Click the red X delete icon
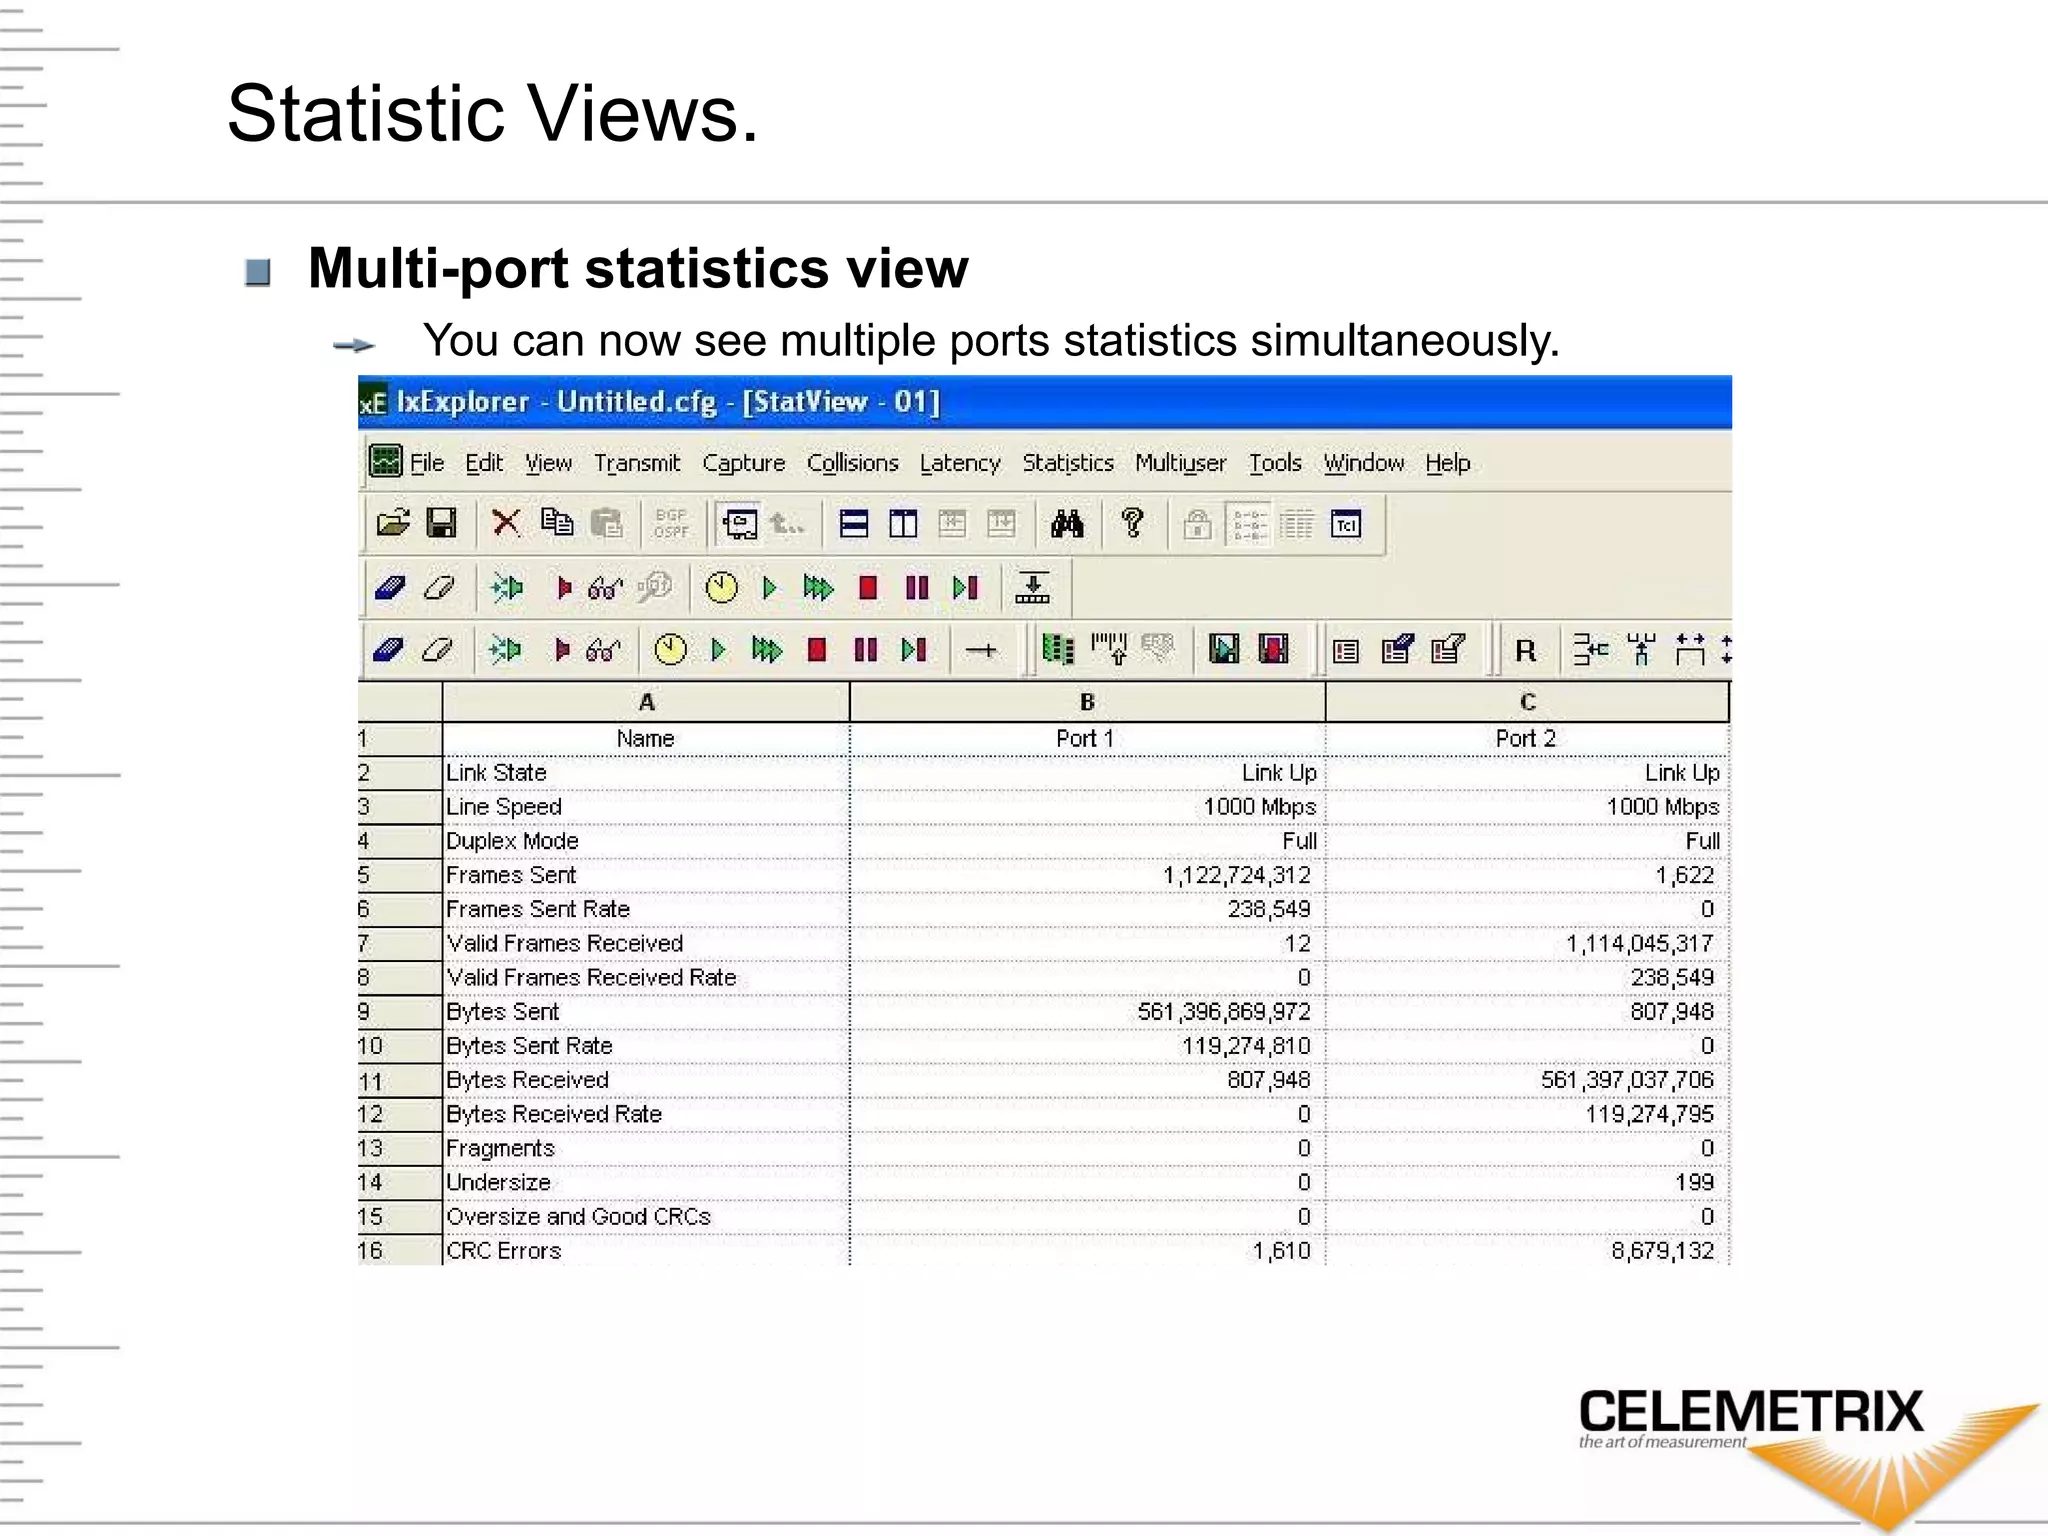Image resolution: width=2048 pixels, height=1536 pixels. (x=506, y=523)
